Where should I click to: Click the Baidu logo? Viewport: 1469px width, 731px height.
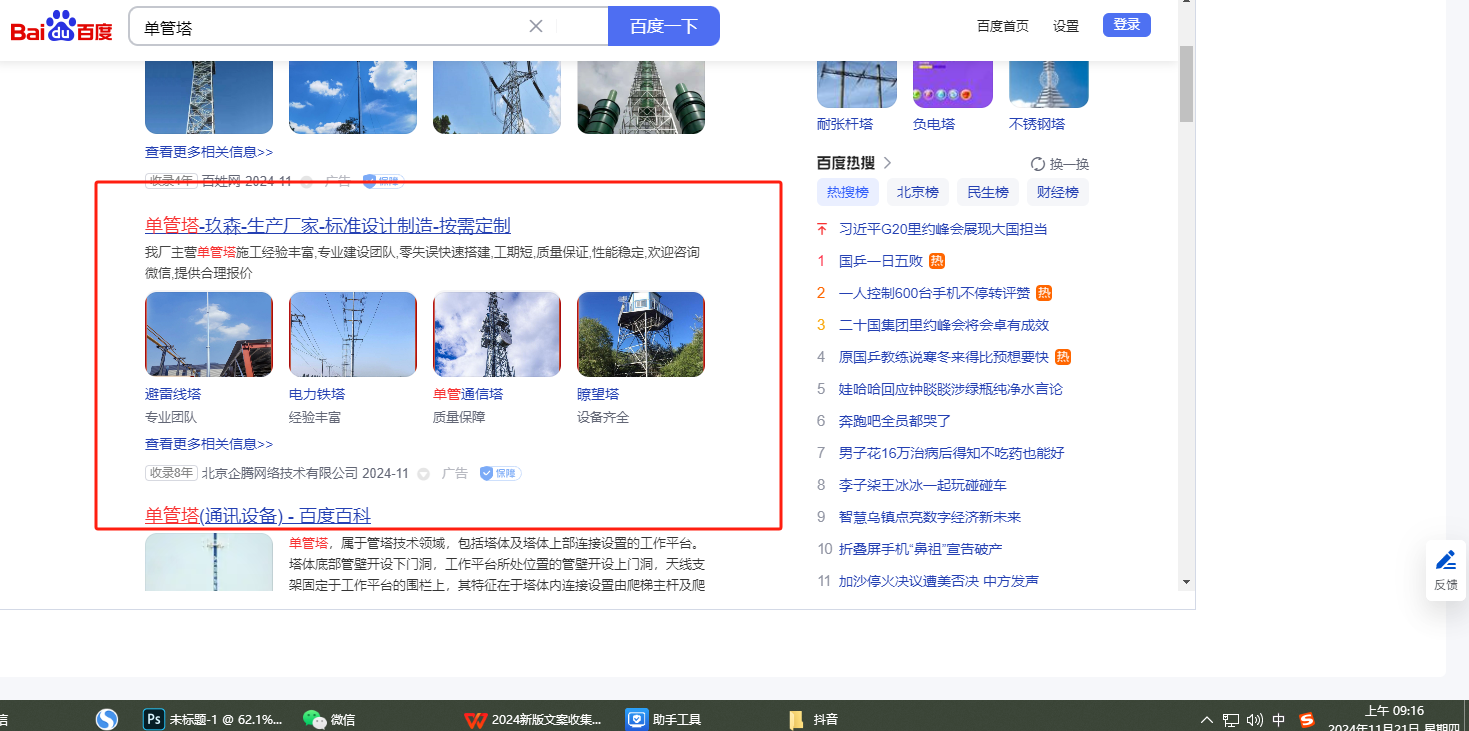point(62,26)
